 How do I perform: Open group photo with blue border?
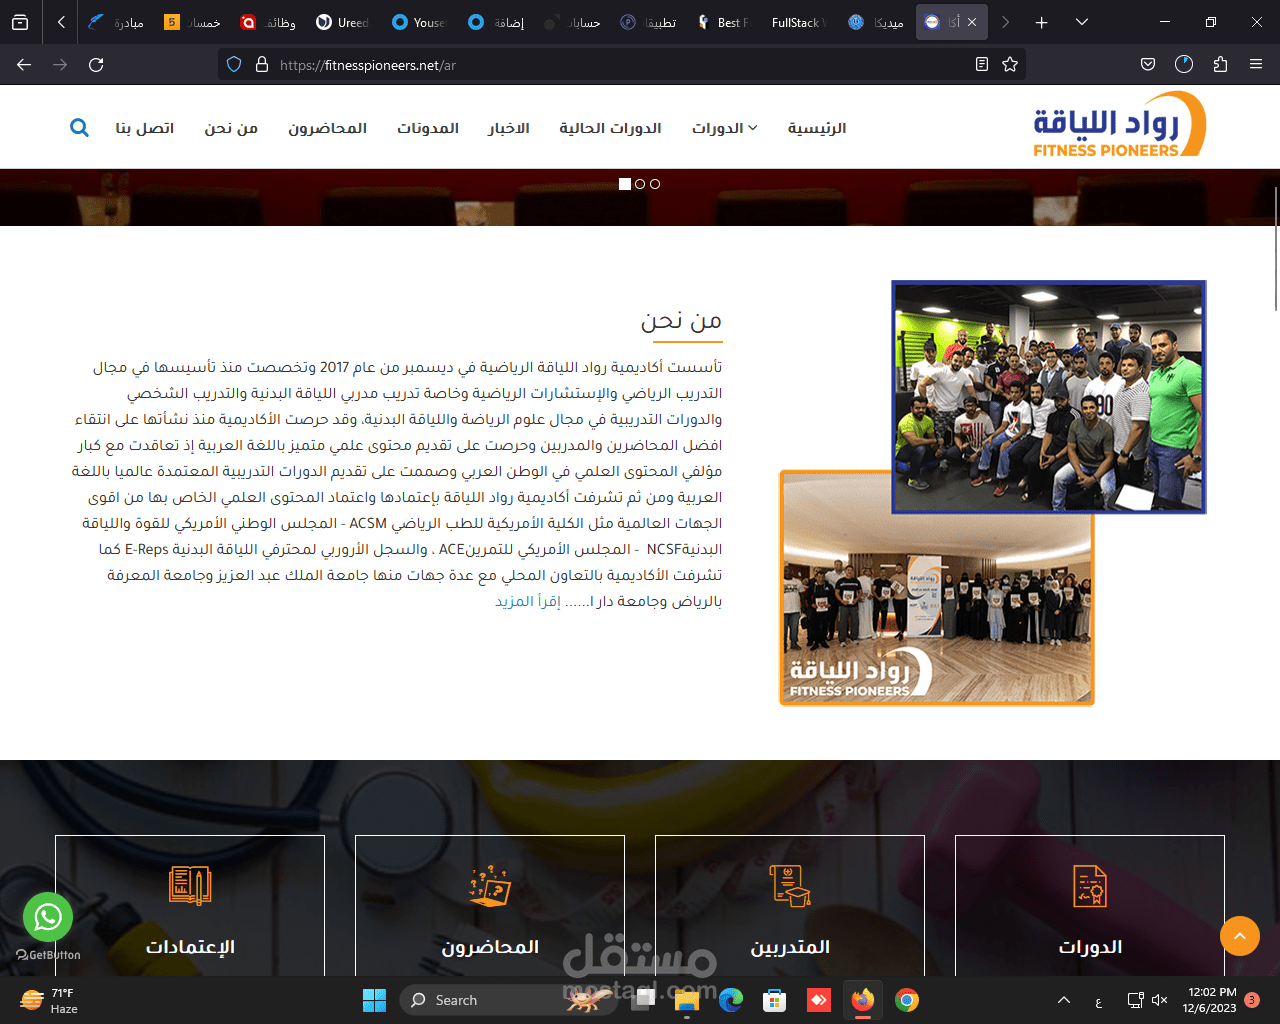(x=1049, y=397)
